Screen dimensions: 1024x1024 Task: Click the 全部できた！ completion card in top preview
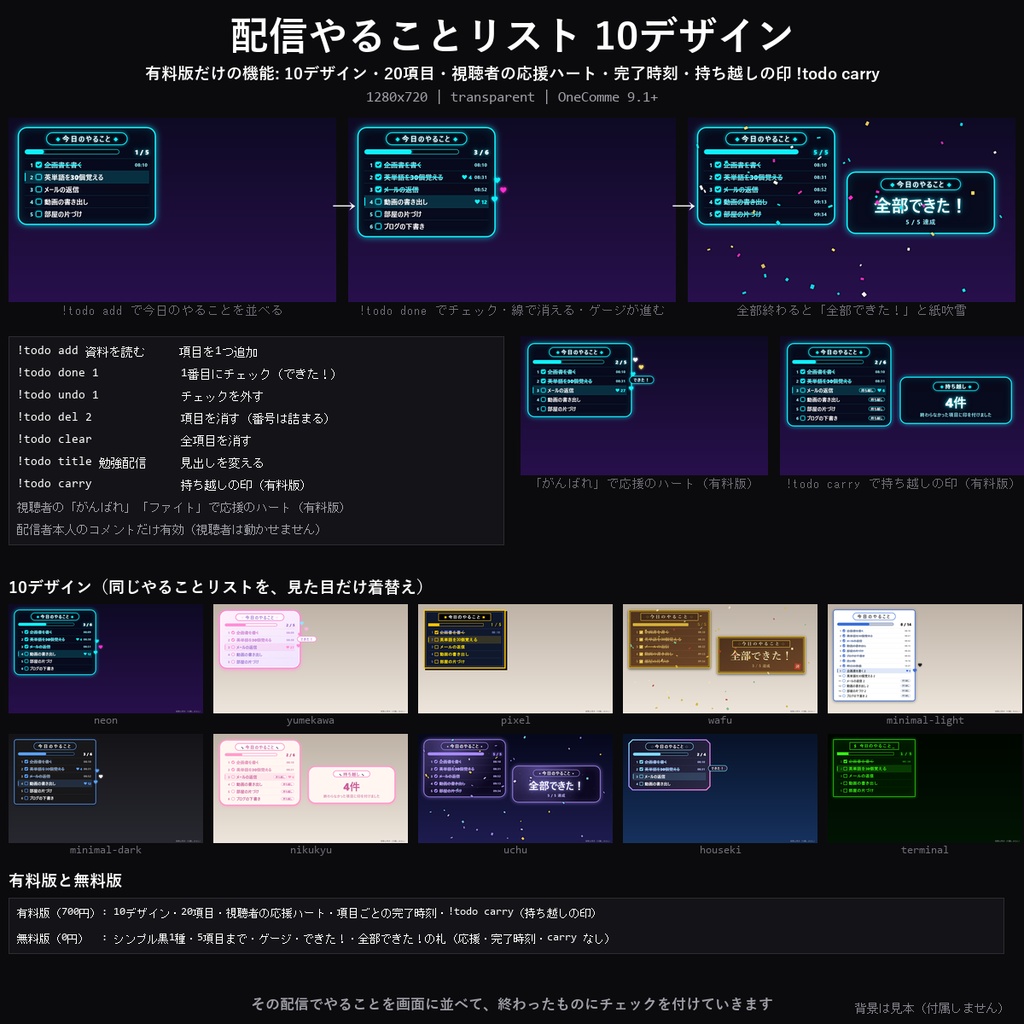point(920,202)
